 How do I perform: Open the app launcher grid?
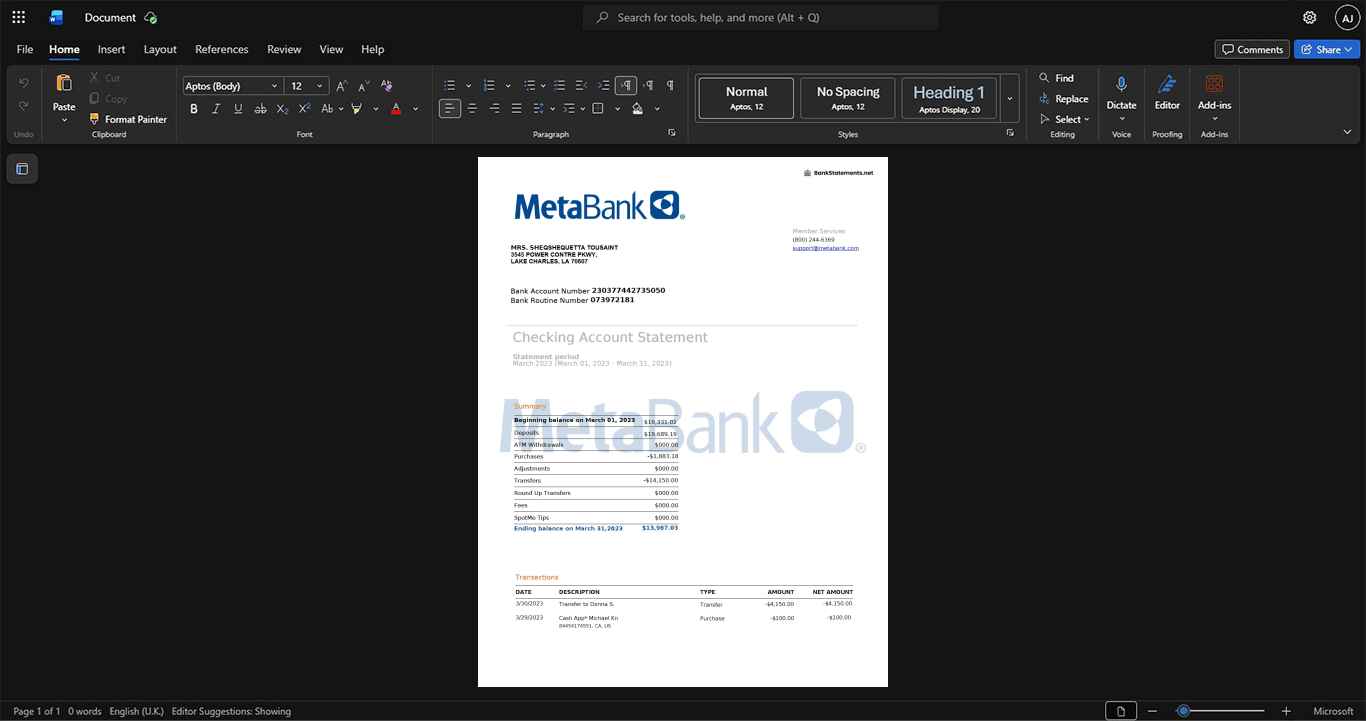point(18,17)
